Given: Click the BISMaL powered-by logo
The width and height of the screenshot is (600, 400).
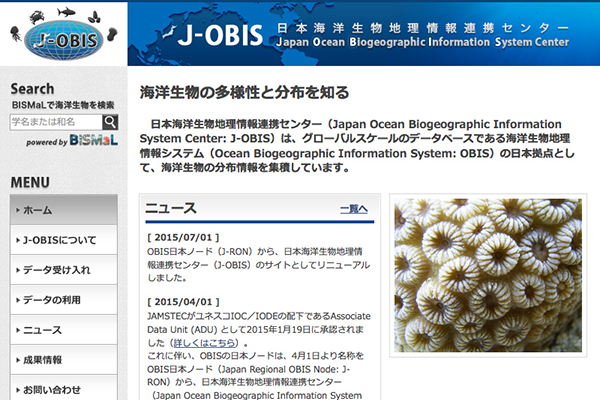Looking at the screenshot, I should click(x=93, y=140).
